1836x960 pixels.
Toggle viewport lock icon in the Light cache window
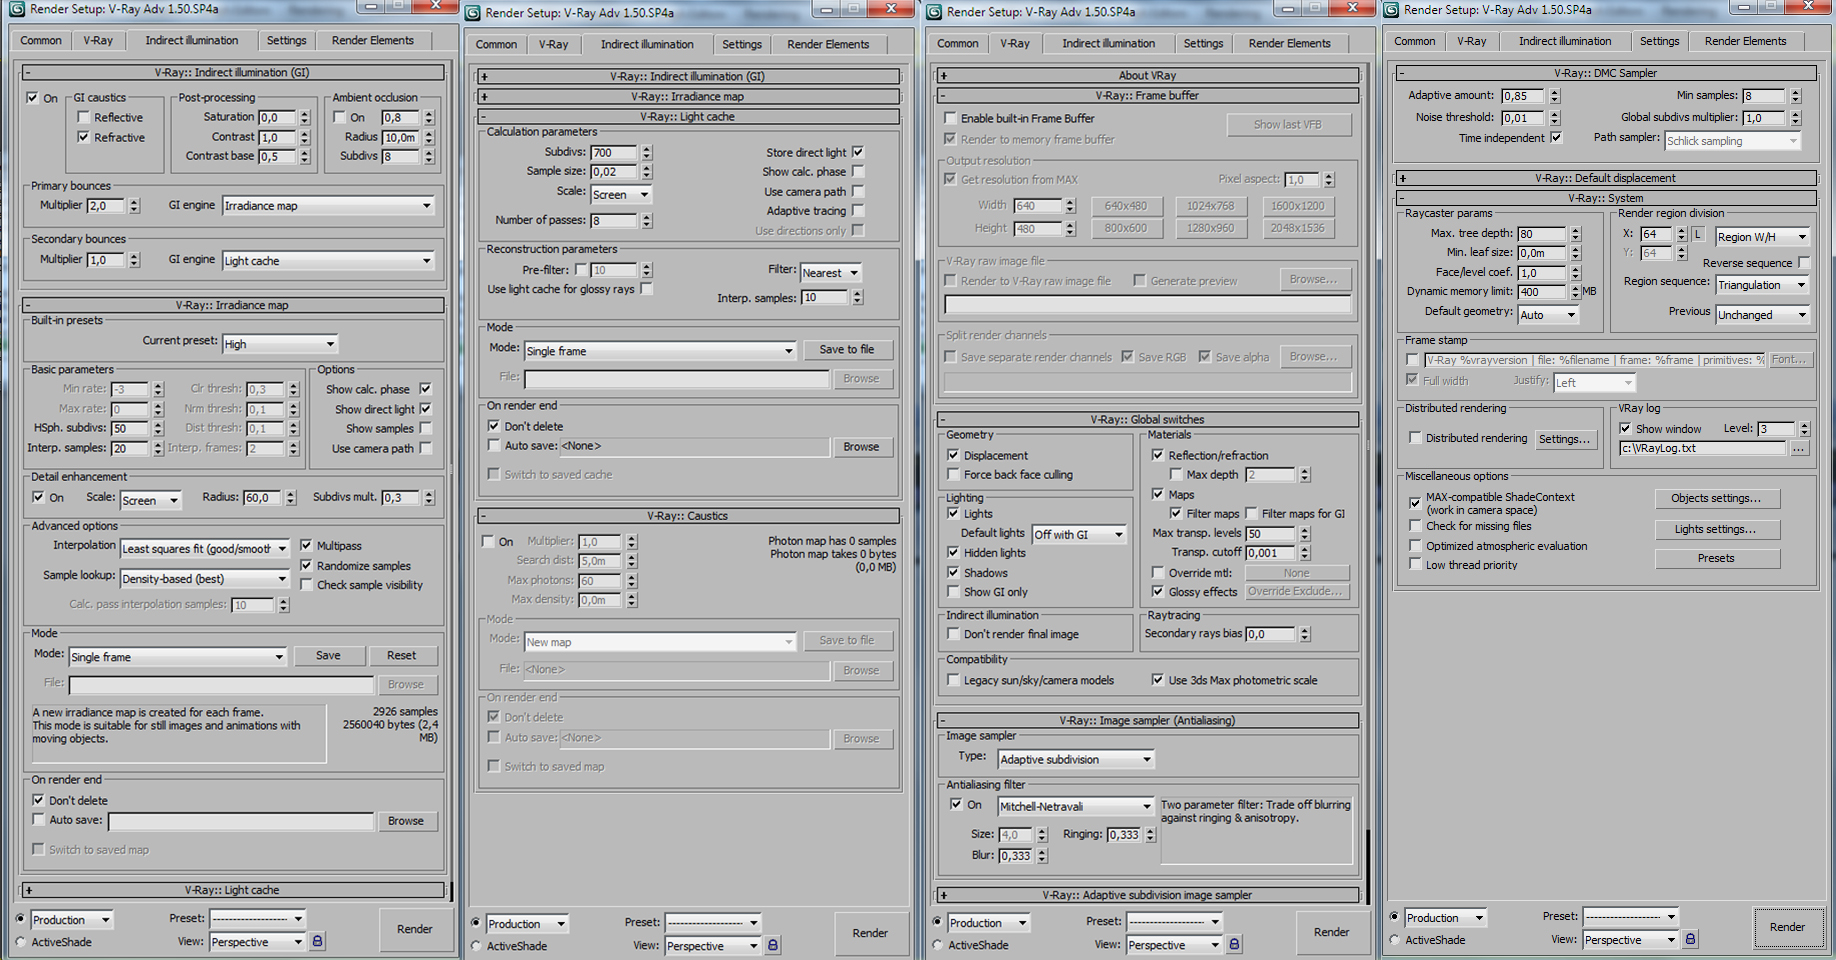tap(773, 945)
